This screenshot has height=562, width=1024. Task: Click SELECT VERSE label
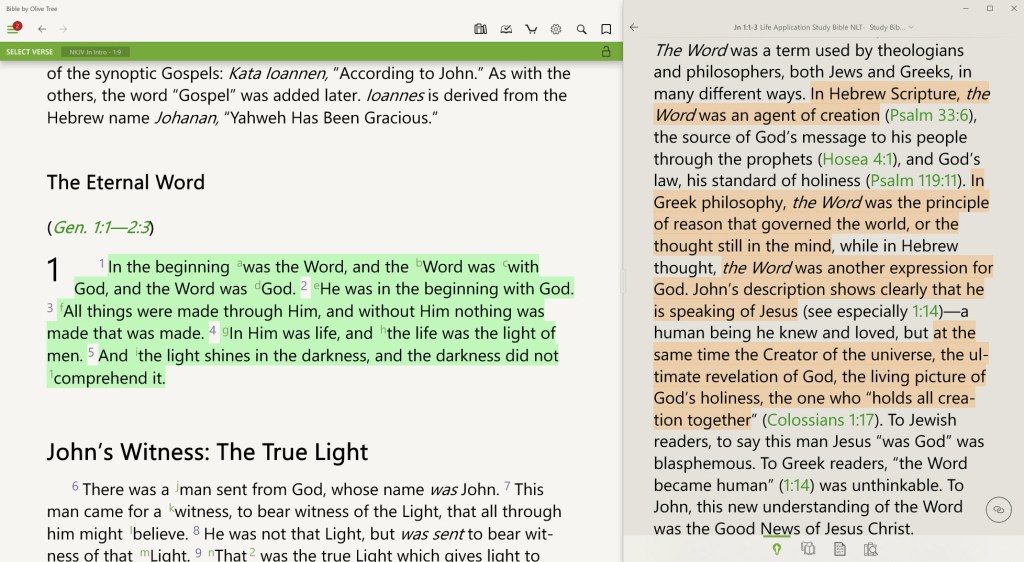coord(29,52)
